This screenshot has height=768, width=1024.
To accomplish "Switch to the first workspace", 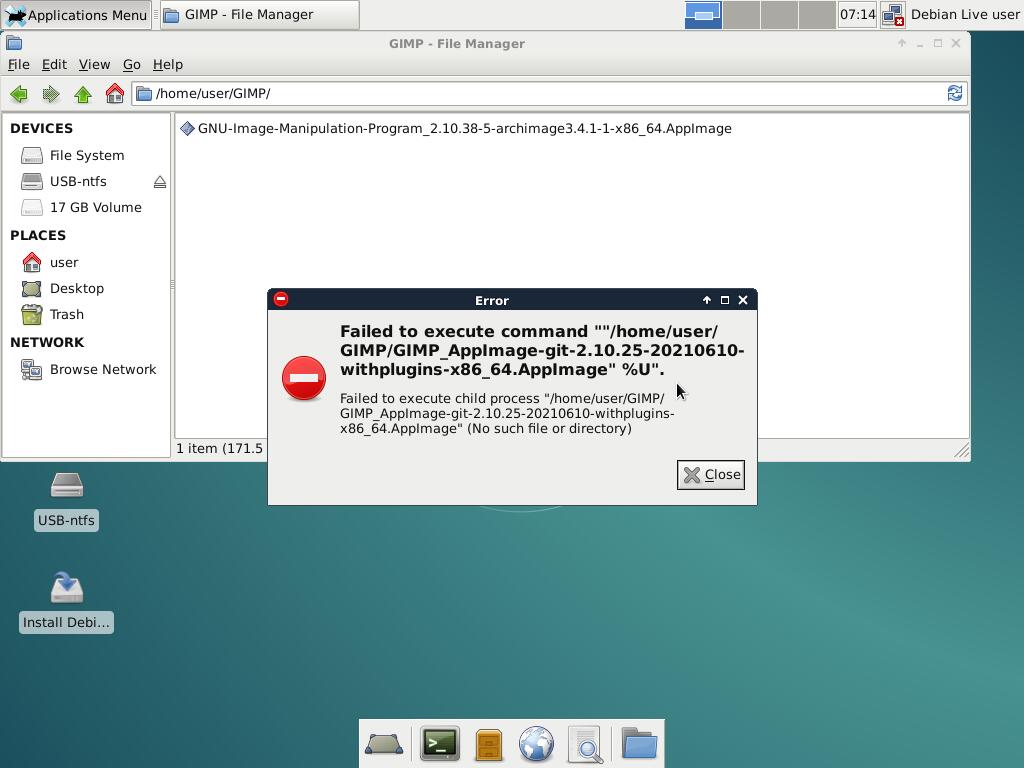I will tap(703, 14).
